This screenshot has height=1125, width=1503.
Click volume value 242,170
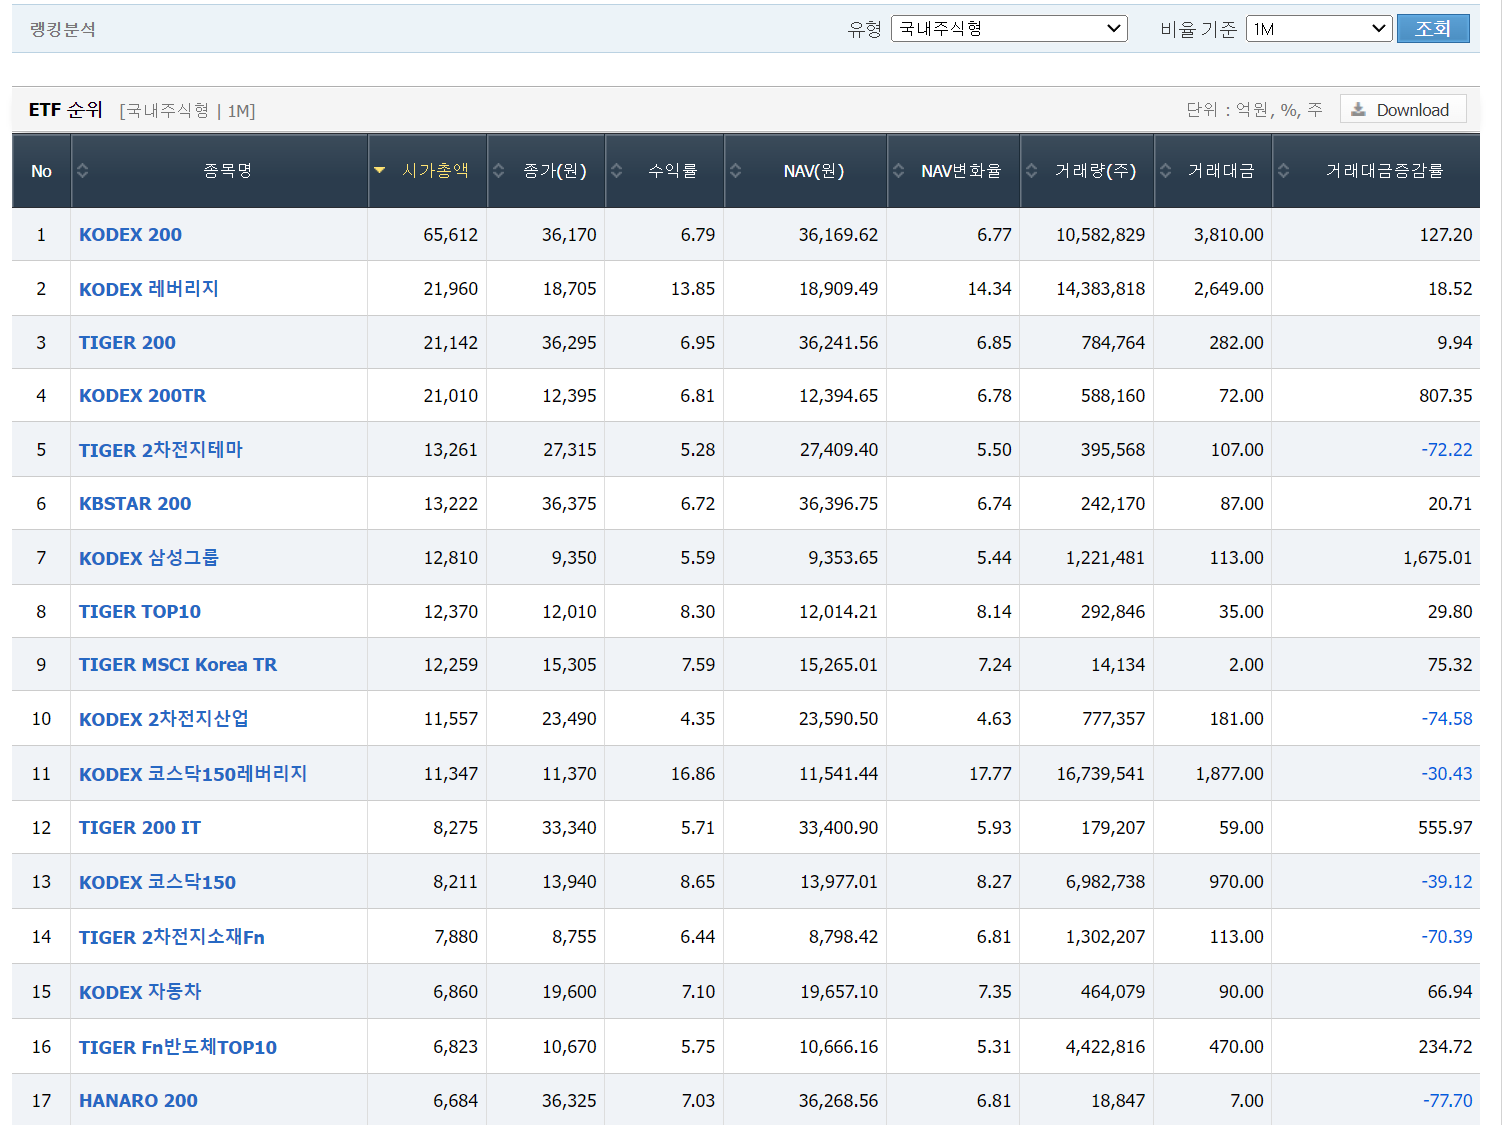(x=1113, y=504)
